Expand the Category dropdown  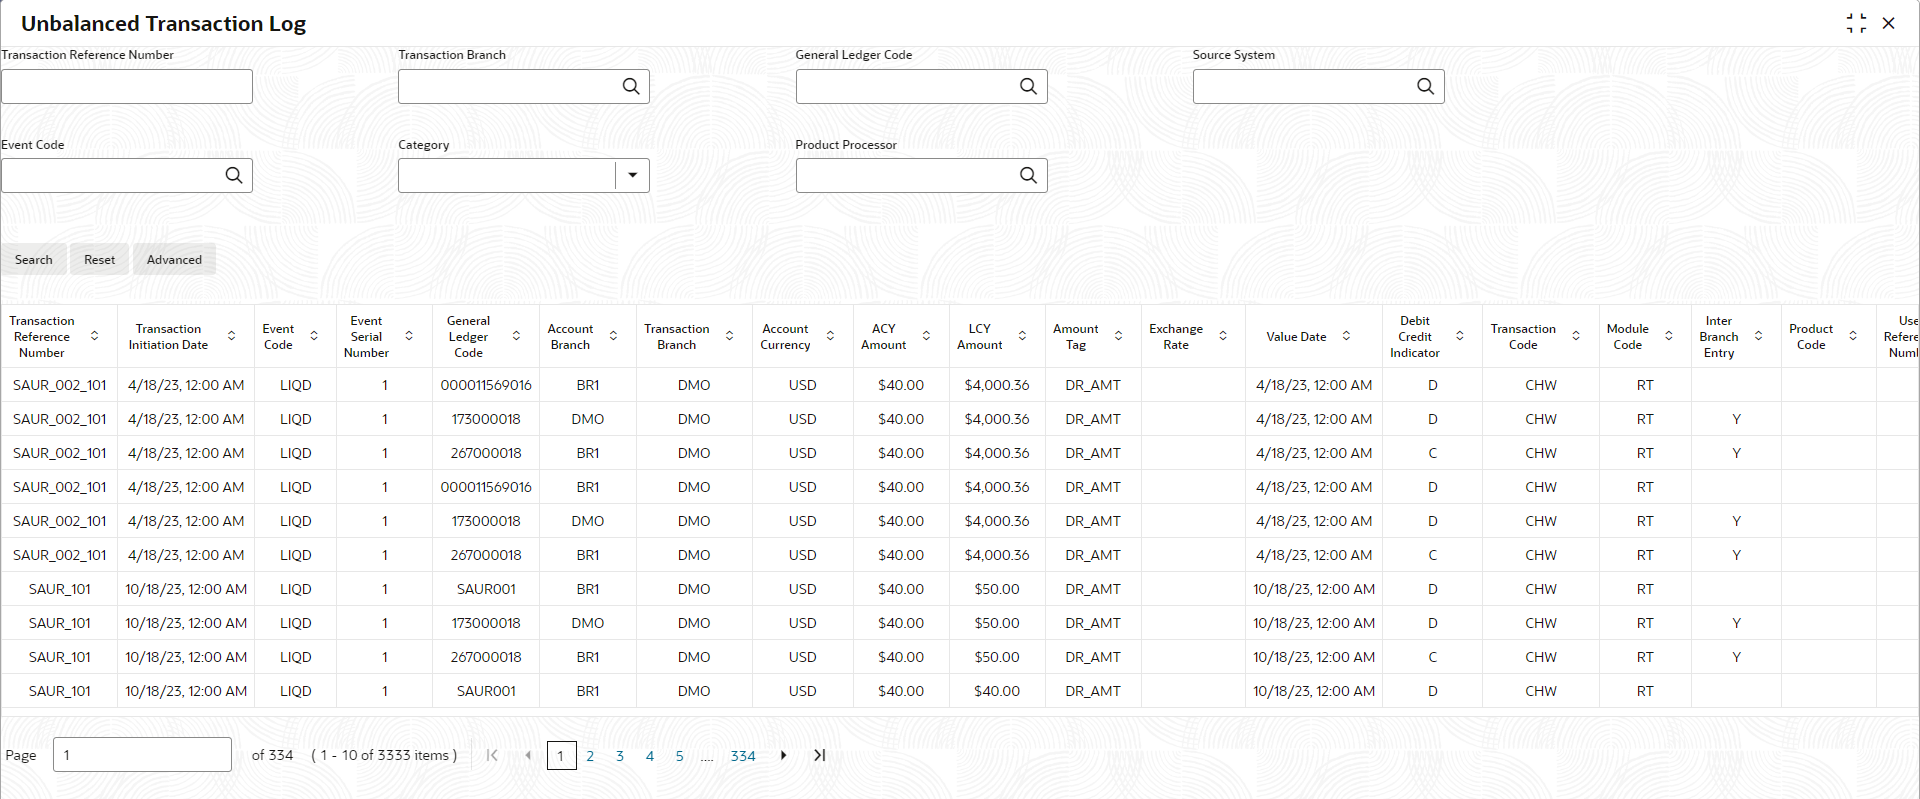(632, 175)
